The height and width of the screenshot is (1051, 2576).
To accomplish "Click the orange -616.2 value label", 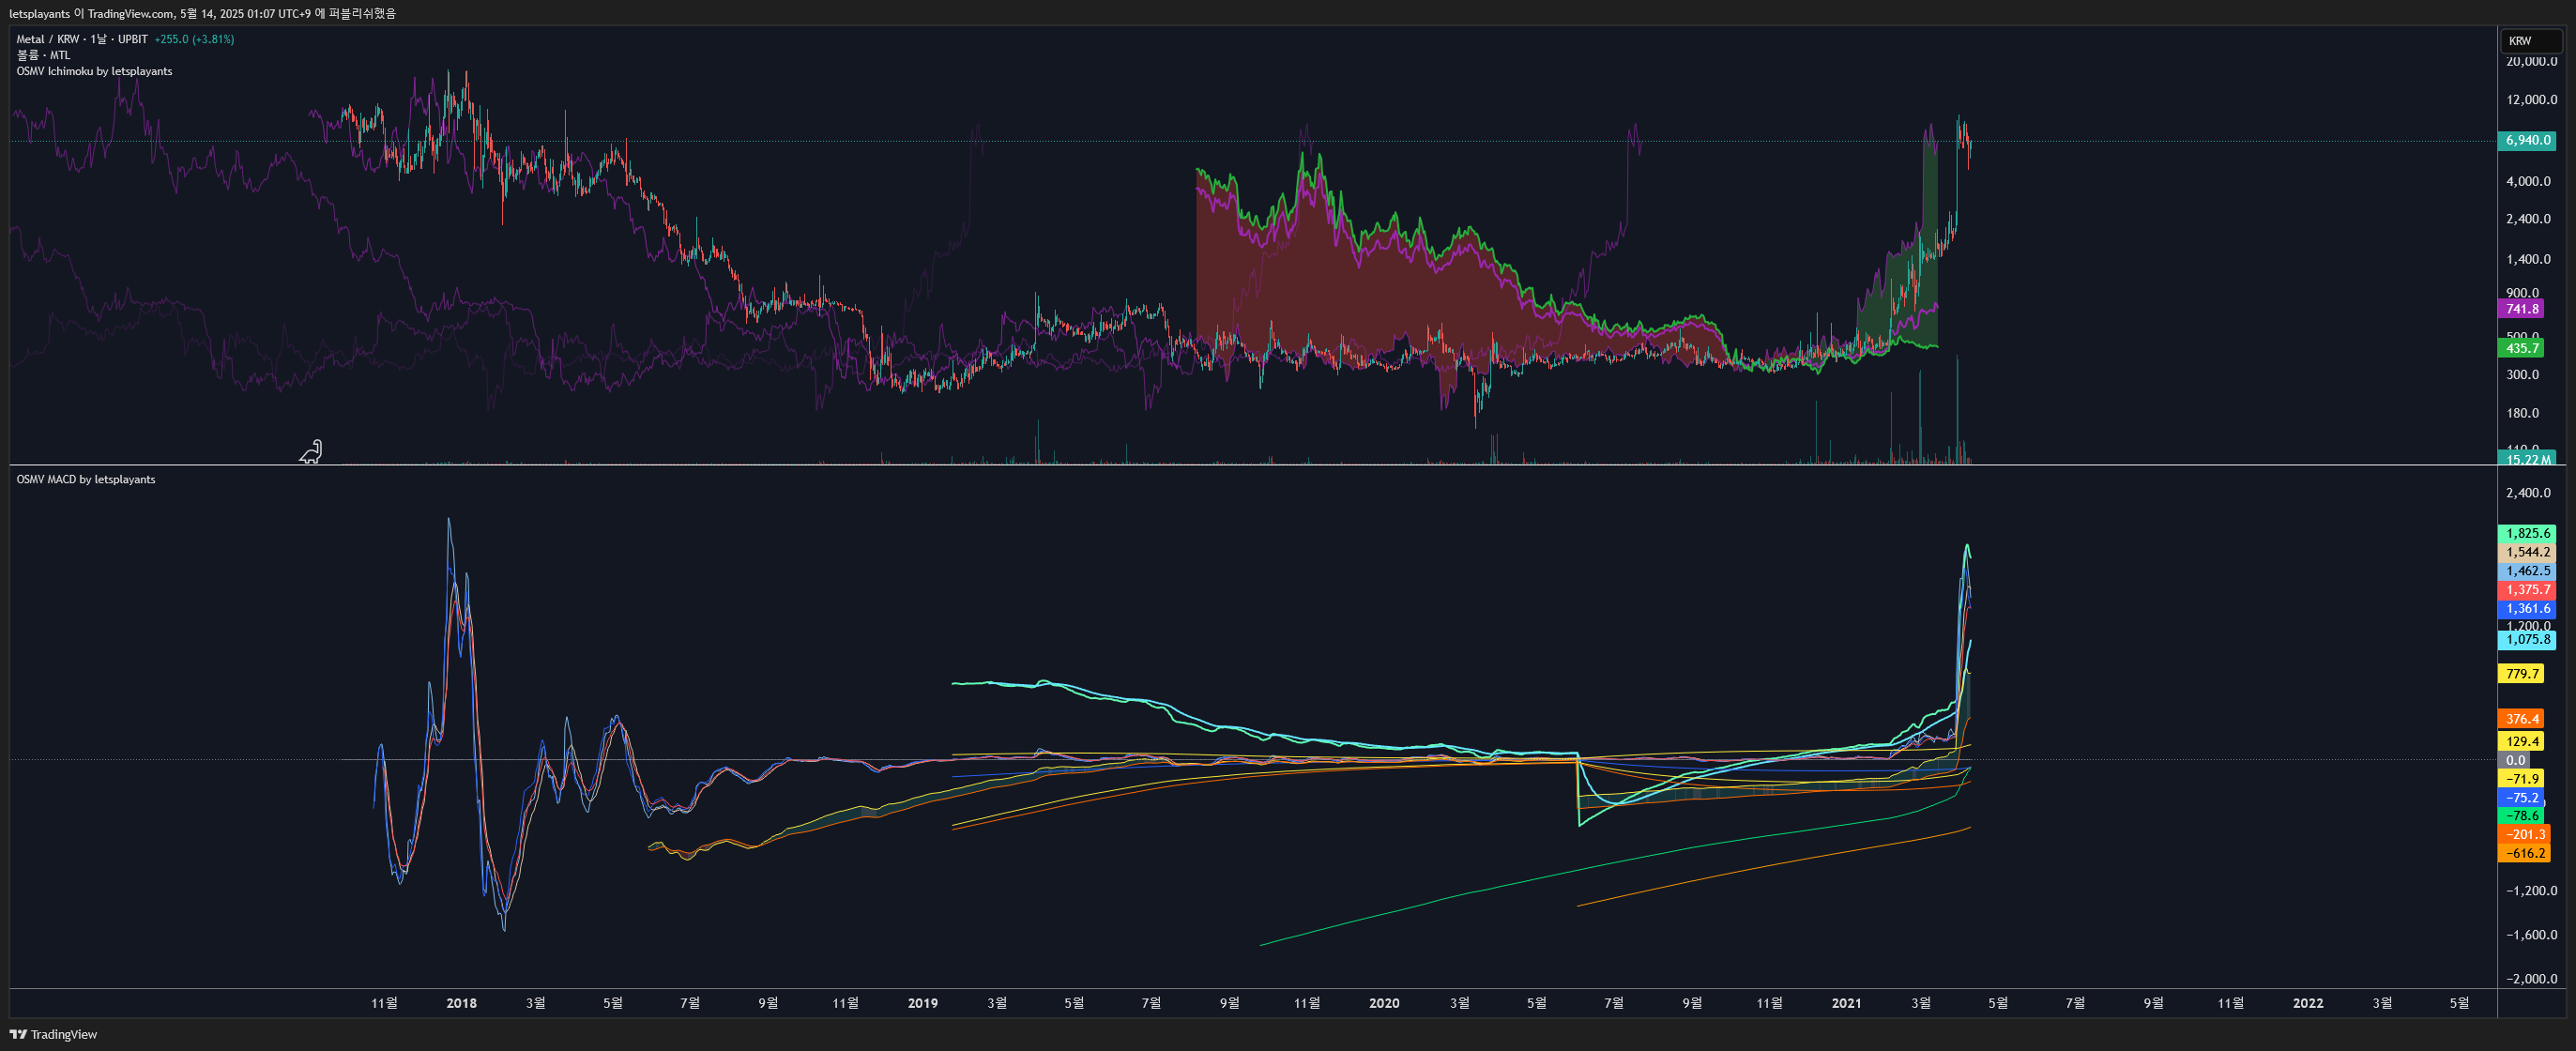I will [2524, 853].
